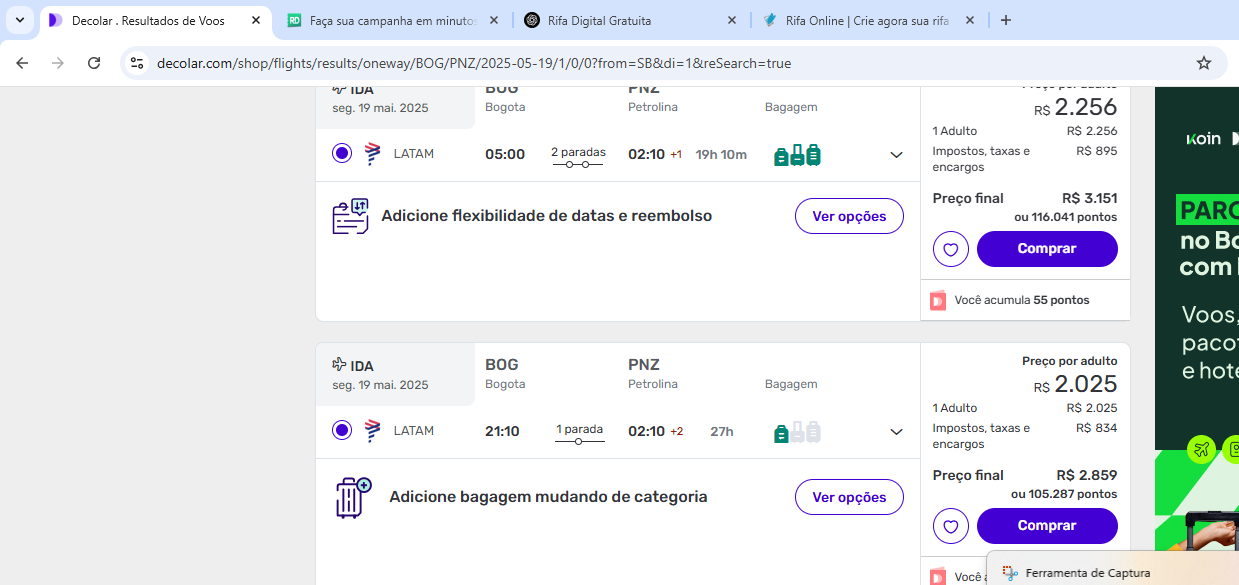Image resolution: width=1239 pixels, height=585 pixels.
Task: Reload the page using the refresh icon
Action: [94, 63]
